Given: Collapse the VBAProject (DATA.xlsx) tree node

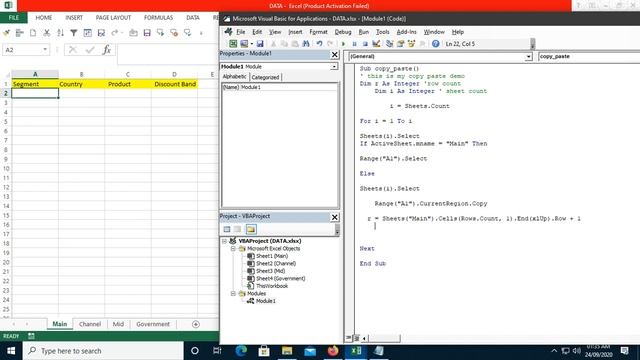Looking at the screenshot, I should [x=224, y=241].
